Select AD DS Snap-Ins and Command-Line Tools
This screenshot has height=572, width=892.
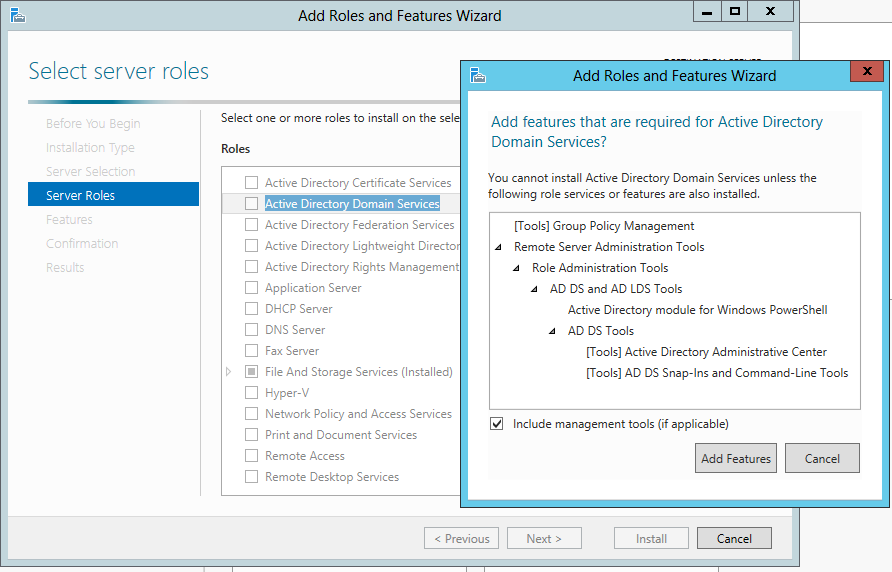click(x=717, y=373)
